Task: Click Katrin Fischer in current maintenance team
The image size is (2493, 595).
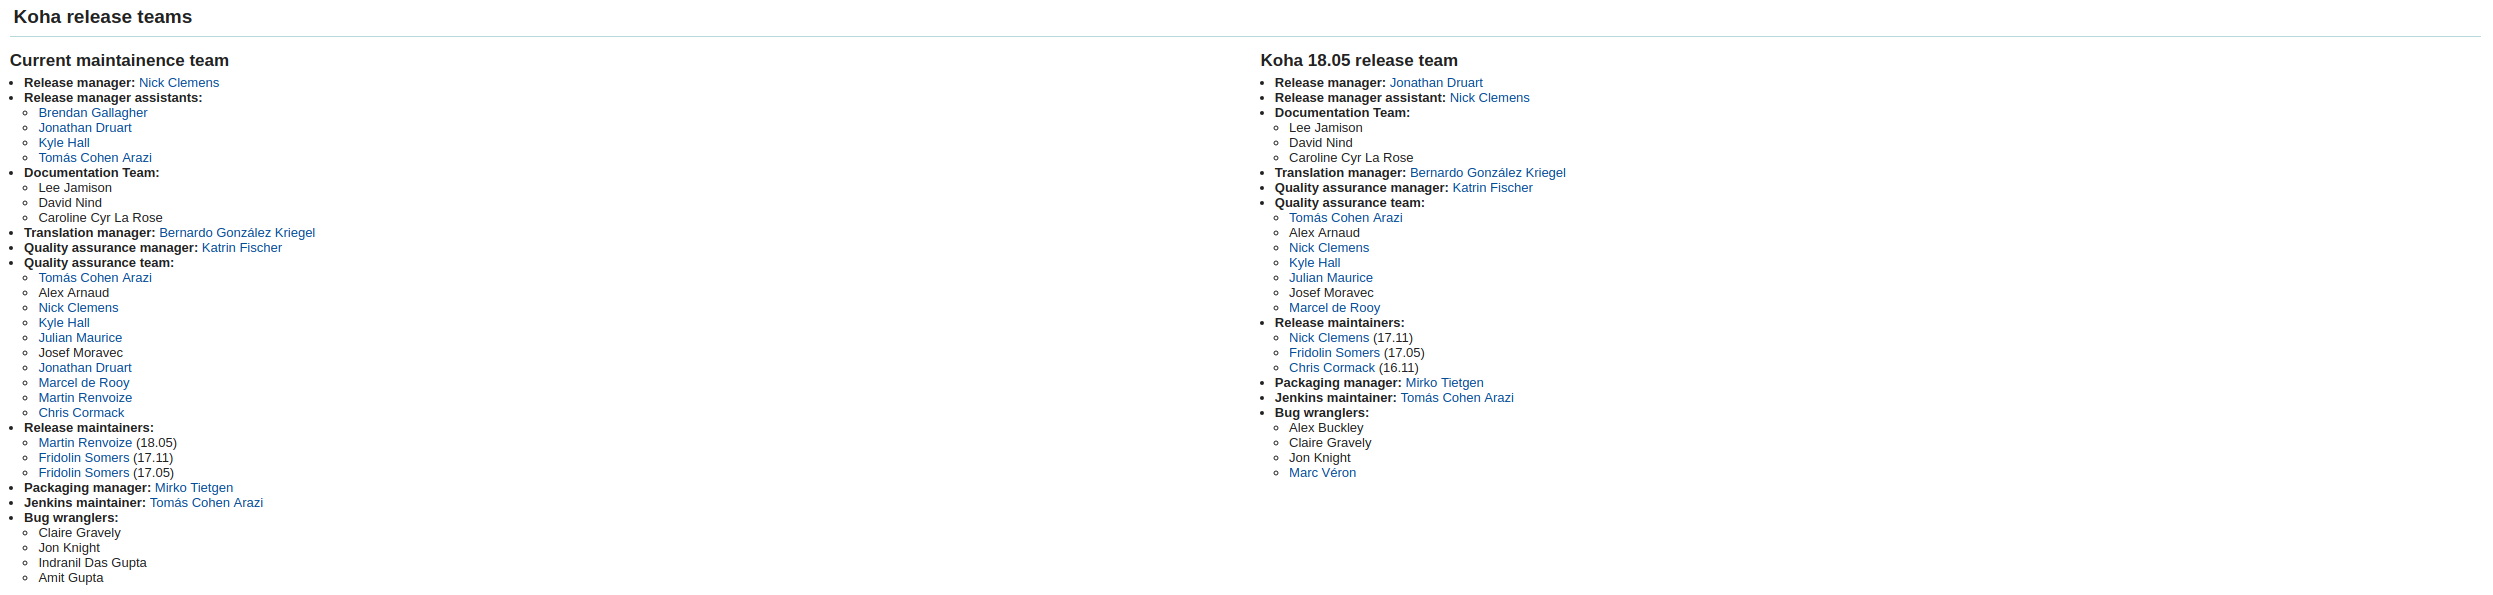Action: click(241, 248)
